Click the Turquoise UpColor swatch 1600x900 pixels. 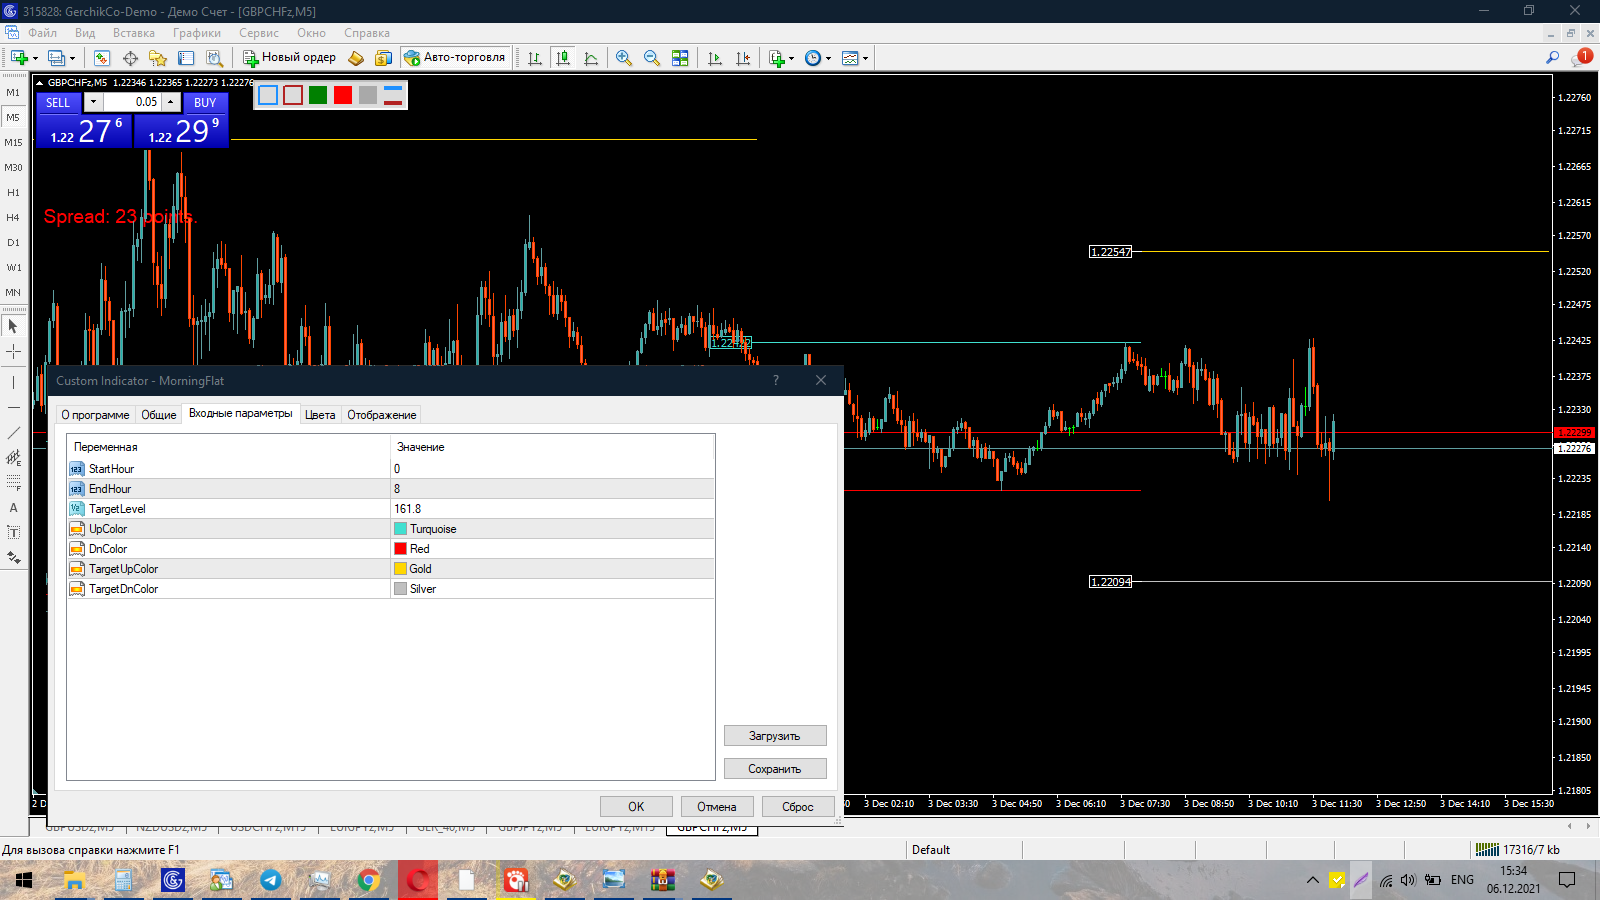pyautogui.click(x=401, y=529)
